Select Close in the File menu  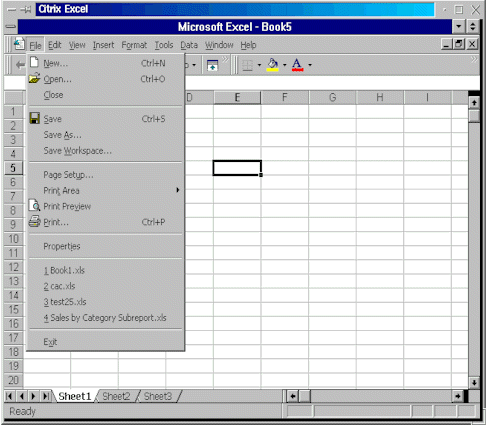pos(105,95)
